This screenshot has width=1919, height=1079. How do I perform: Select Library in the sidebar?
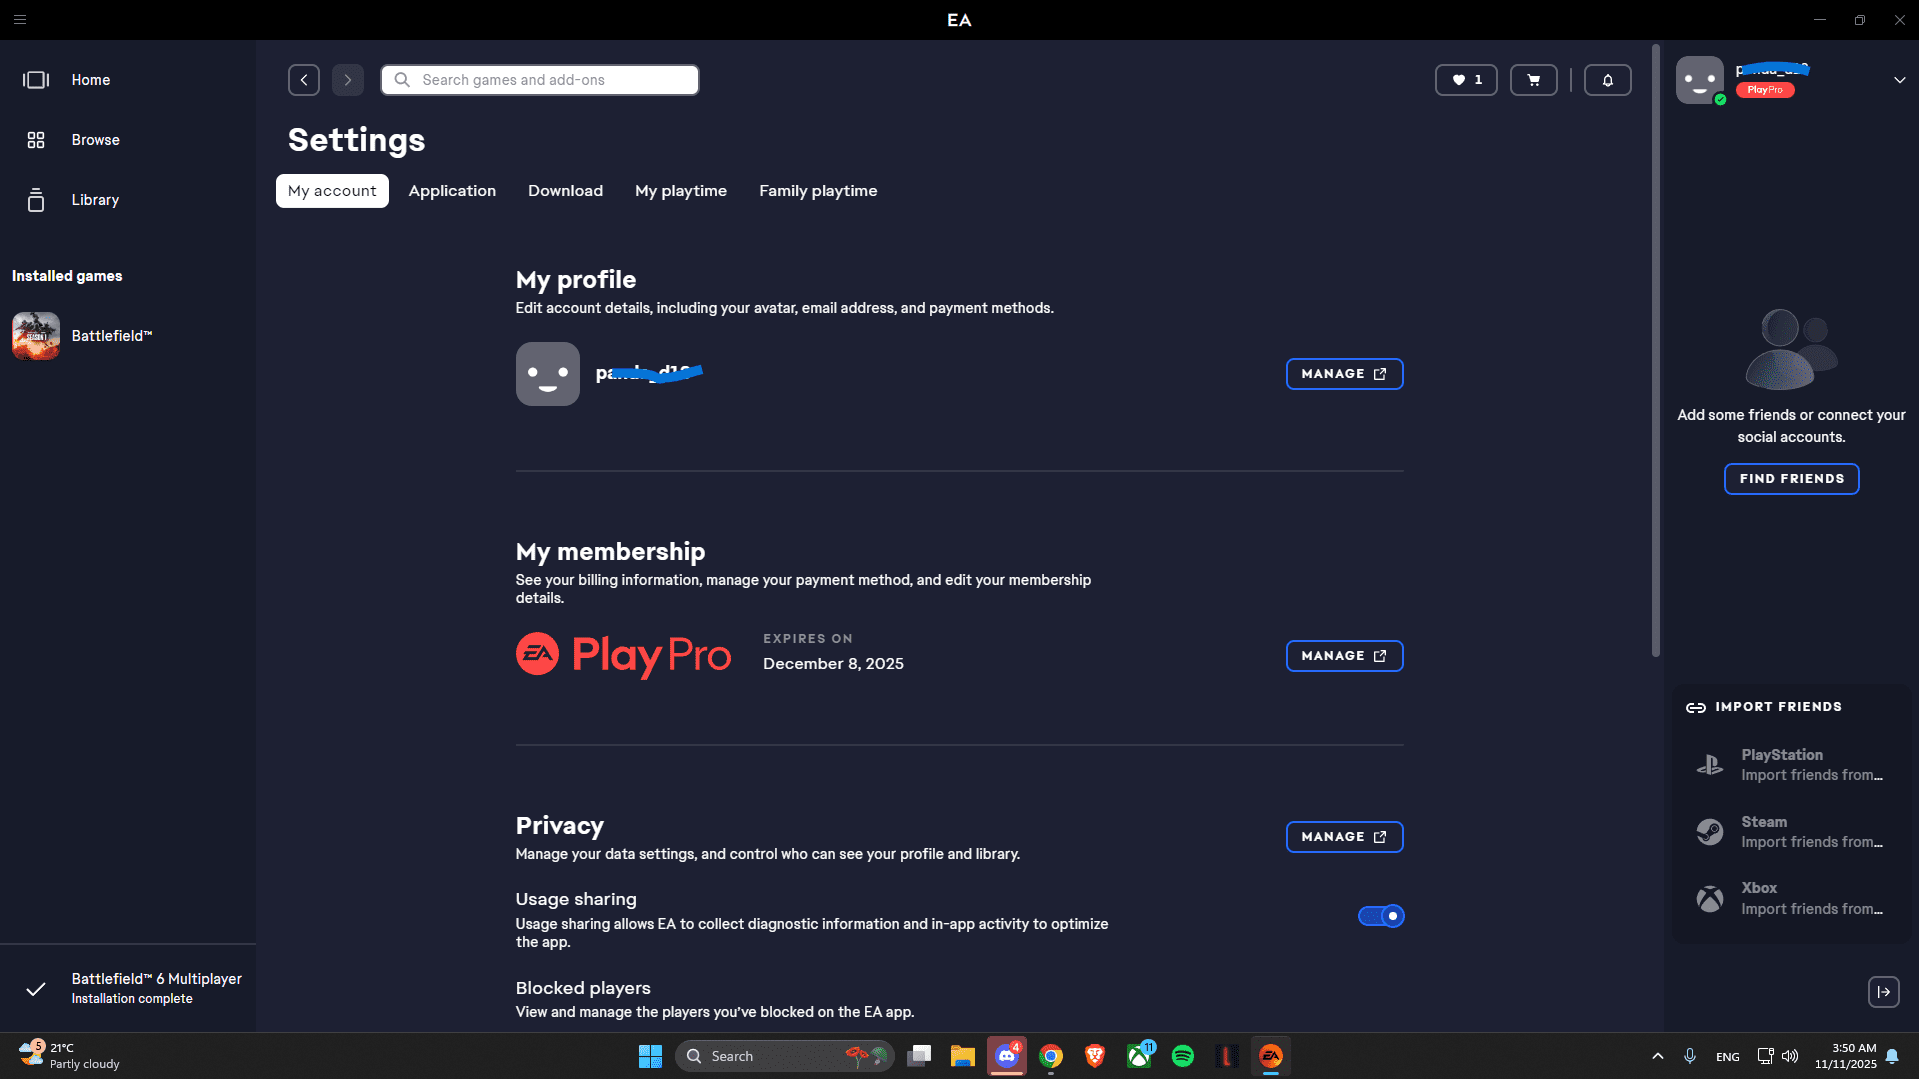(95, 200)
